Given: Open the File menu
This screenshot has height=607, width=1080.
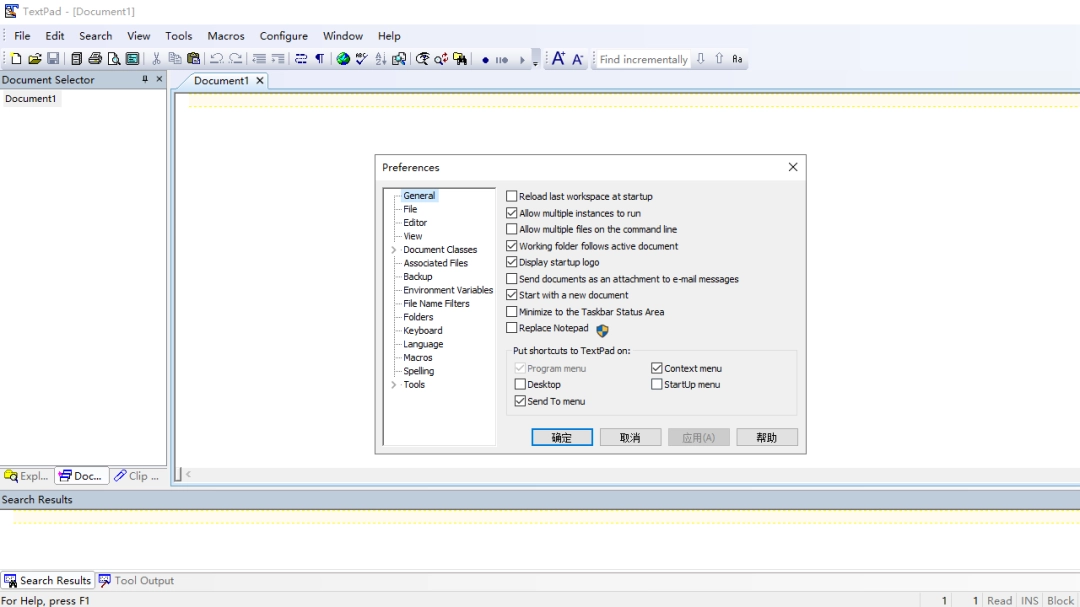Looking at the screenshot, I should 22,36.
